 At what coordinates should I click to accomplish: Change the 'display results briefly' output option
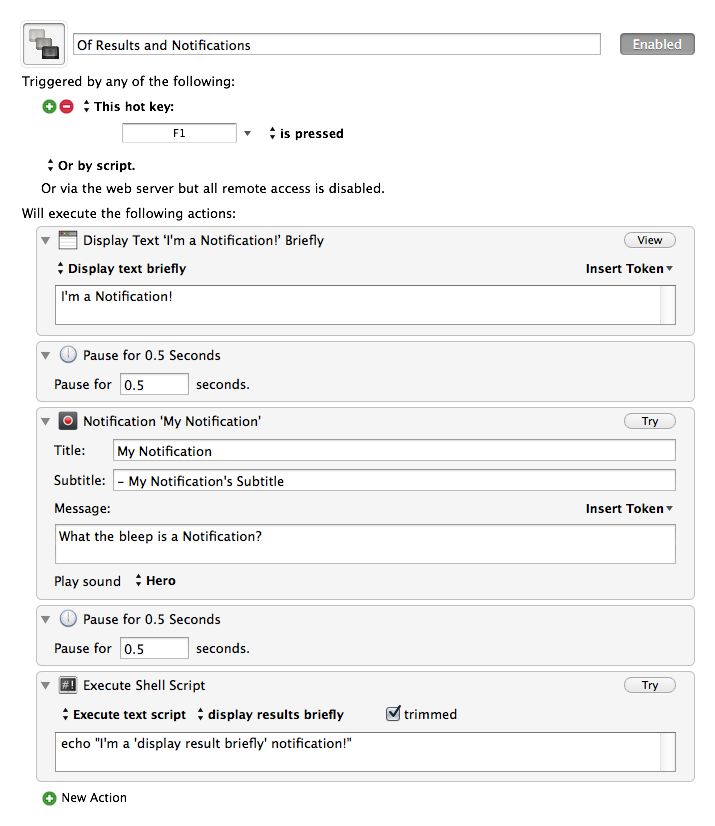[x=270, y=714]
